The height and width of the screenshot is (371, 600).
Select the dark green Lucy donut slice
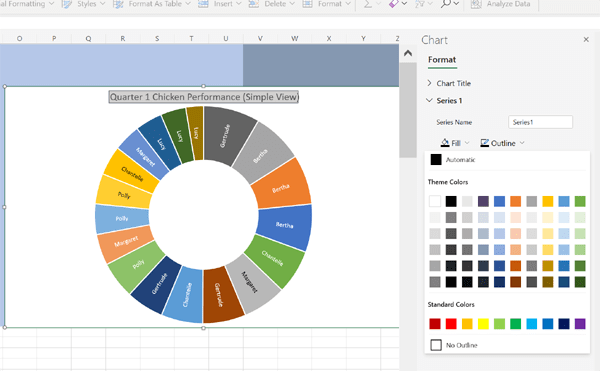pyautogui.click(x=178, y=135)
